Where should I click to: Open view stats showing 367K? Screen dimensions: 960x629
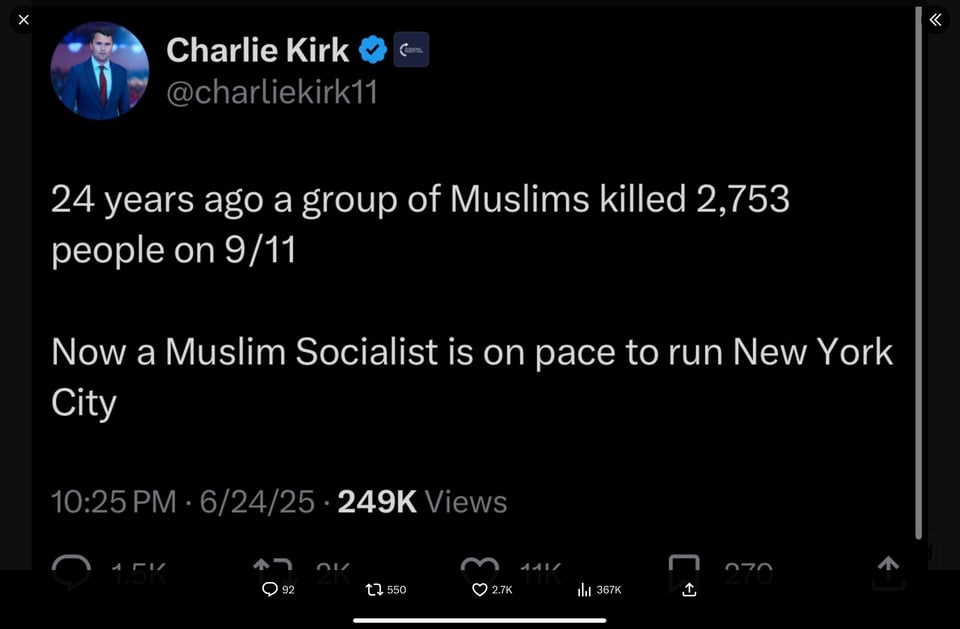586,590
